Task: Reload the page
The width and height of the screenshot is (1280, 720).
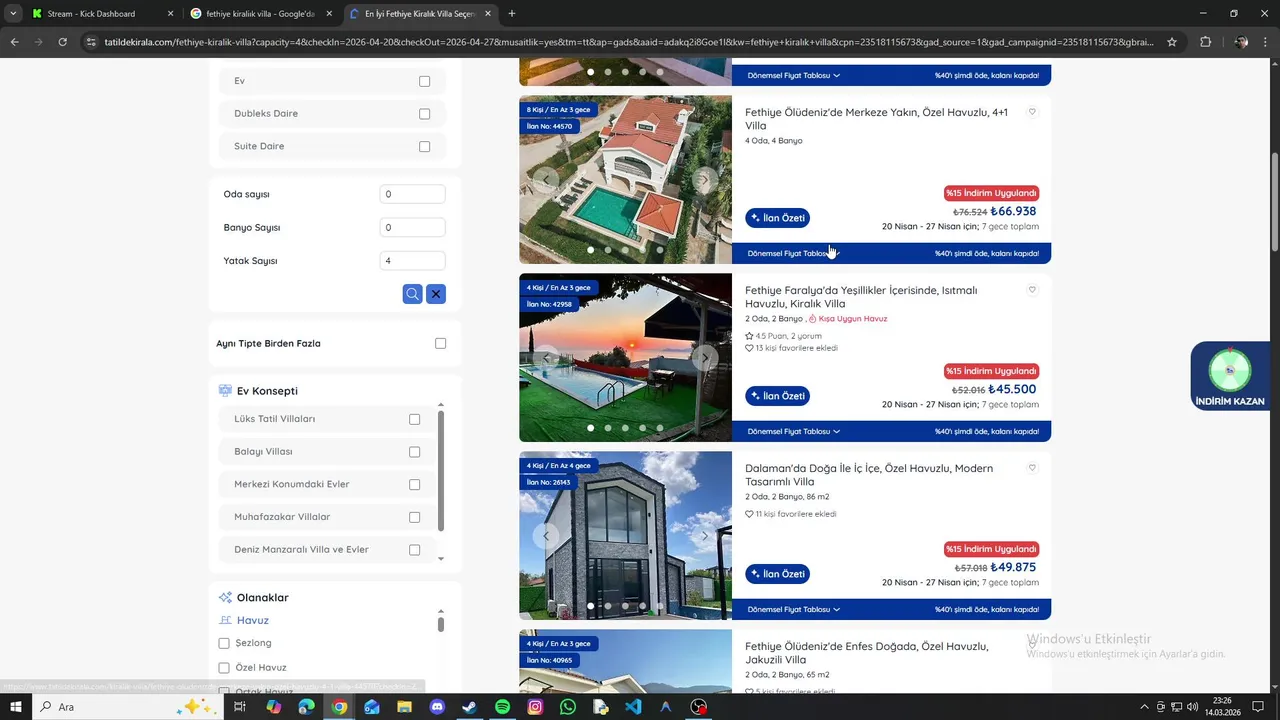Action: 62,42
